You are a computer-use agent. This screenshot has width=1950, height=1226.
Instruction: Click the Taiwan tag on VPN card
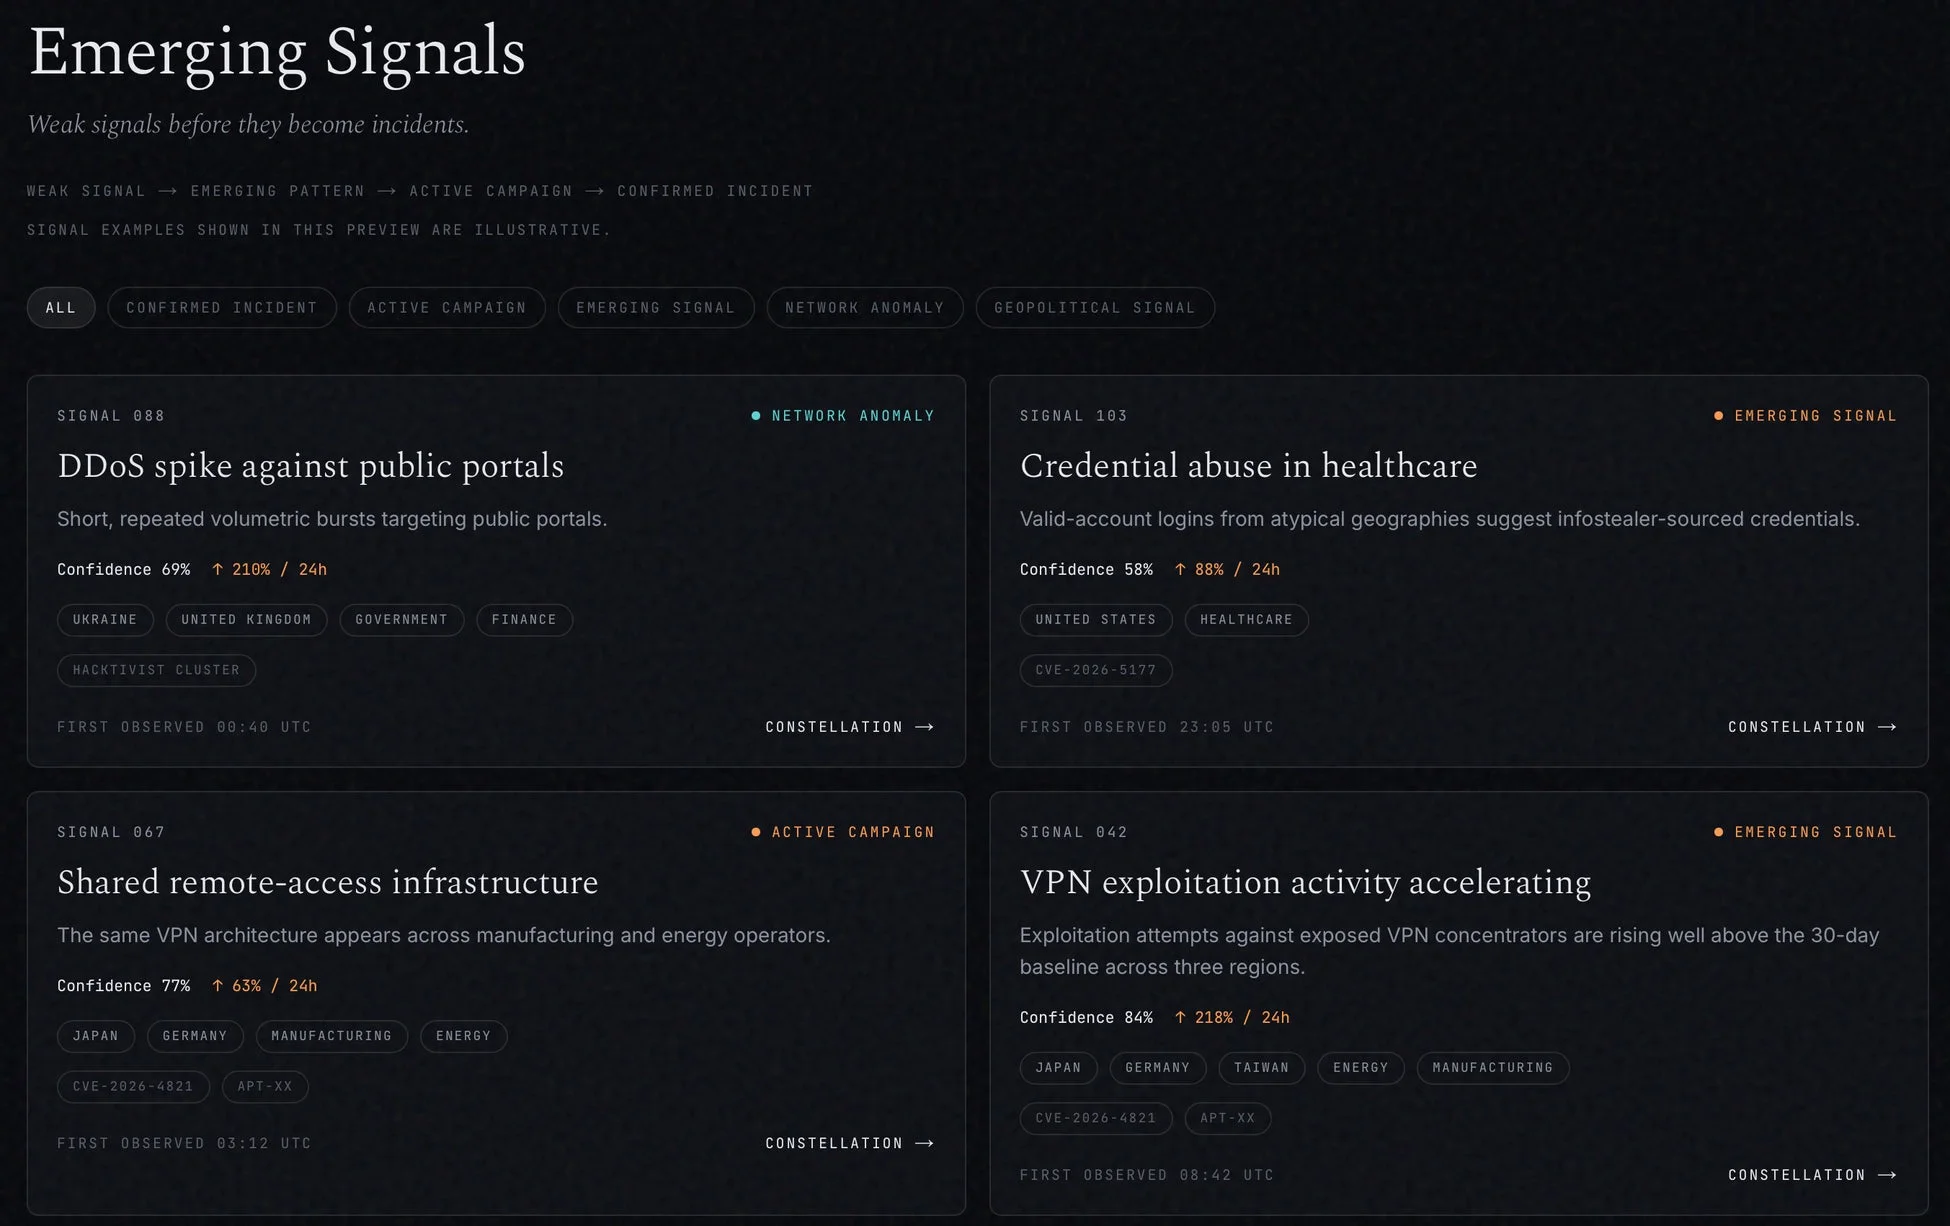1262,1068
